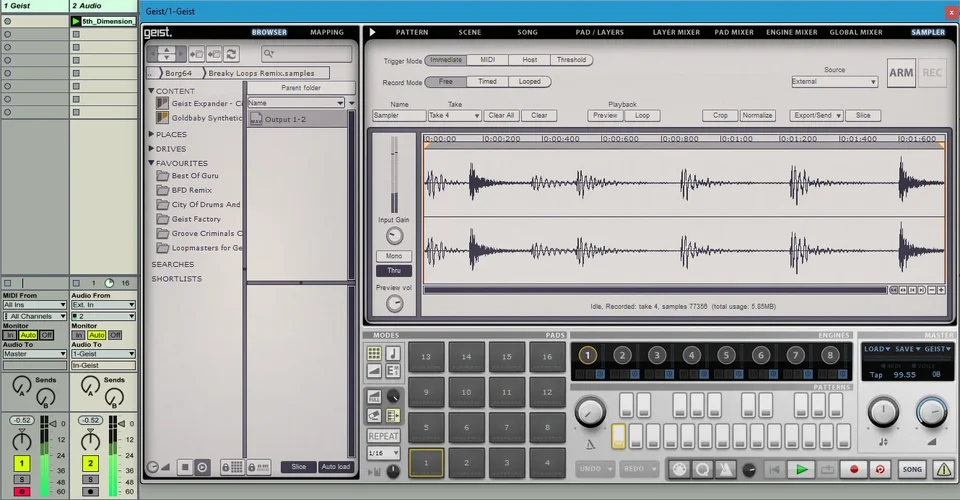Click the browser stop preview icon
960x500 pixels.
[185, 467]
